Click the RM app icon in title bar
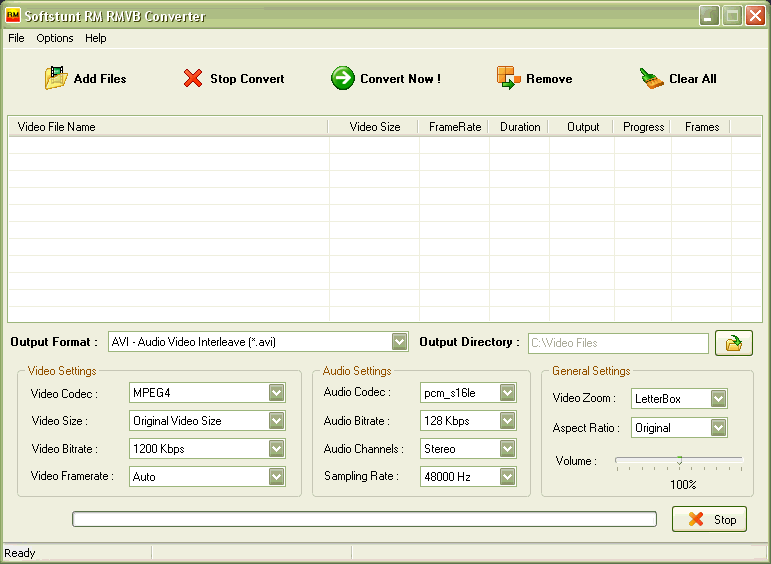The image size is (771, 564). pos(12,16)
